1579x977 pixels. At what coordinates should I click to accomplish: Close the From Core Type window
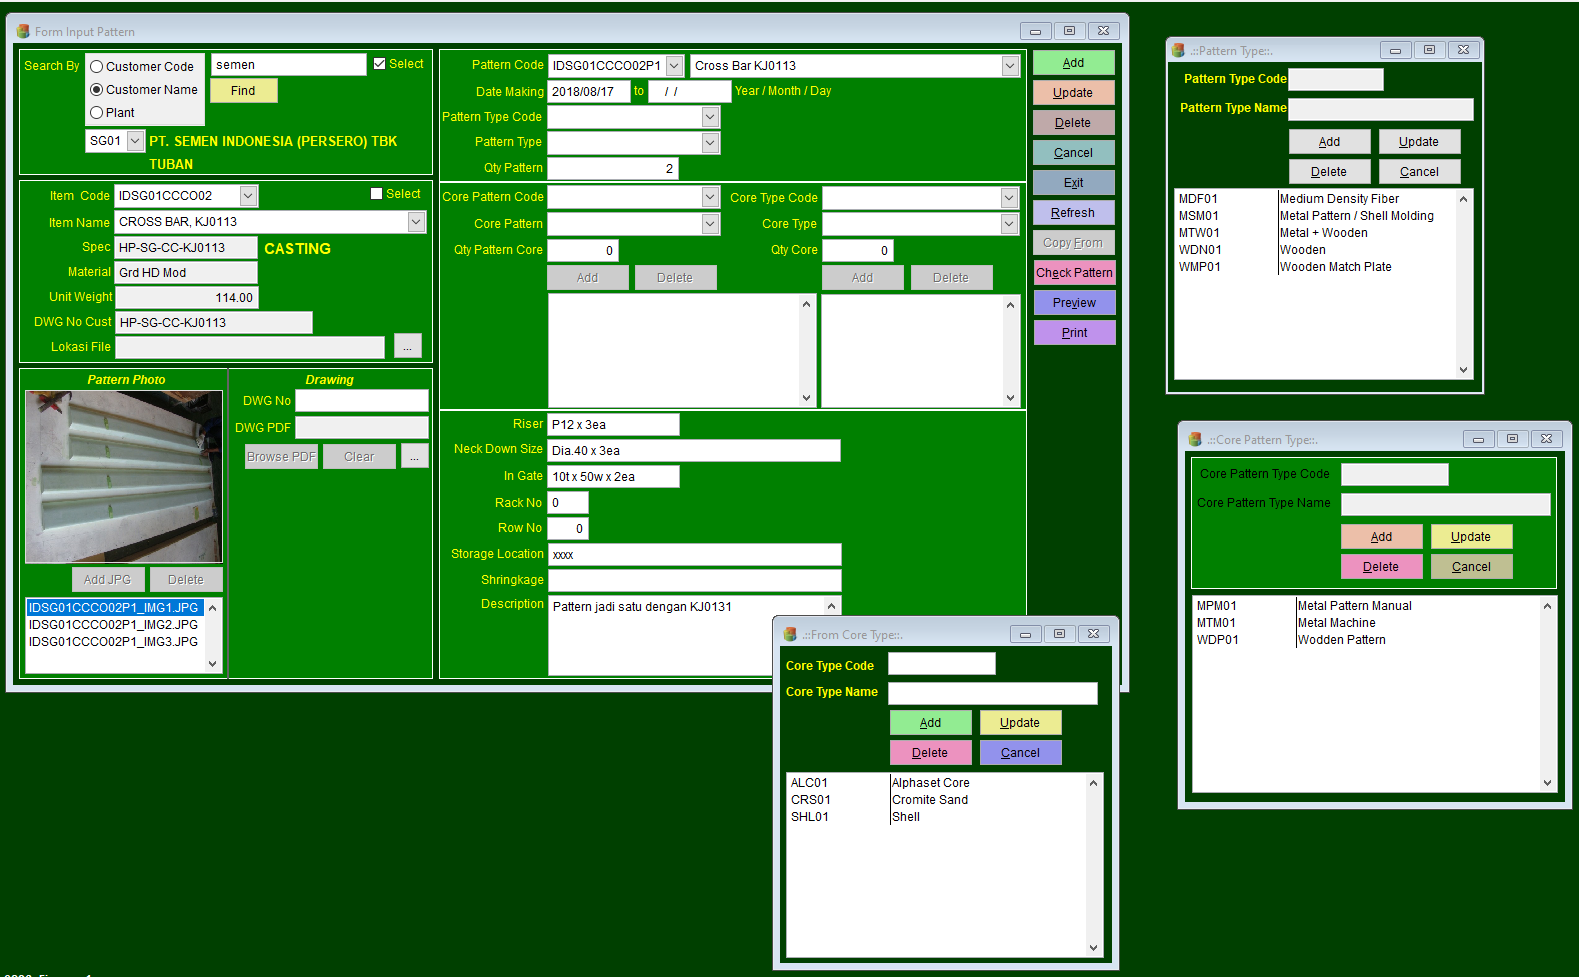coord(1093,634)
